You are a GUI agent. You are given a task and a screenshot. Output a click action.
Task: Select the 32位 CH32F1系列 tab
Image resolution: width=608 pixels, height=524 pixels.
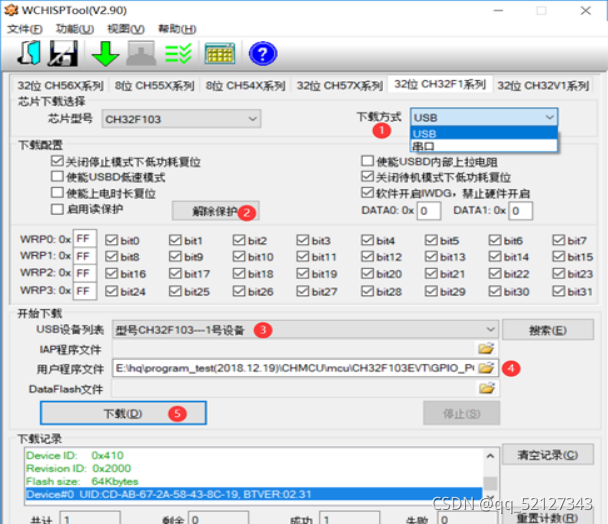[x=440, y=84]
